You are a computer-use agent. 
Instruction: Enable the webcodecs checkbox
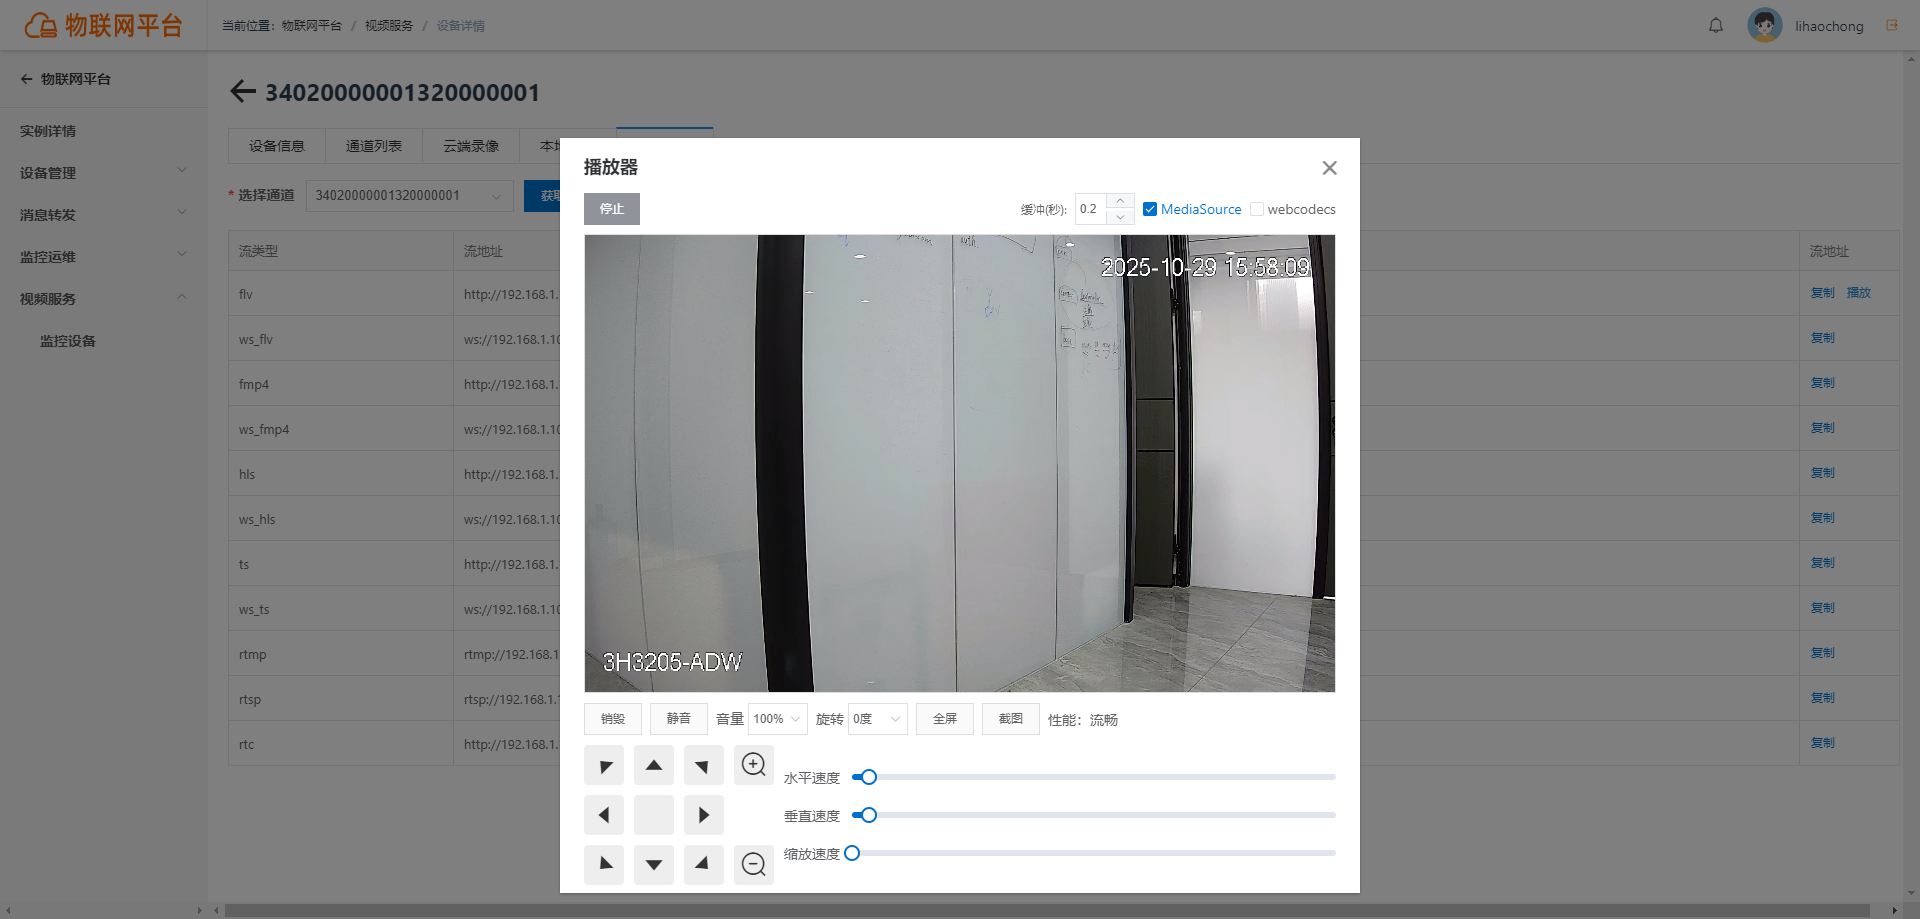1257,209
